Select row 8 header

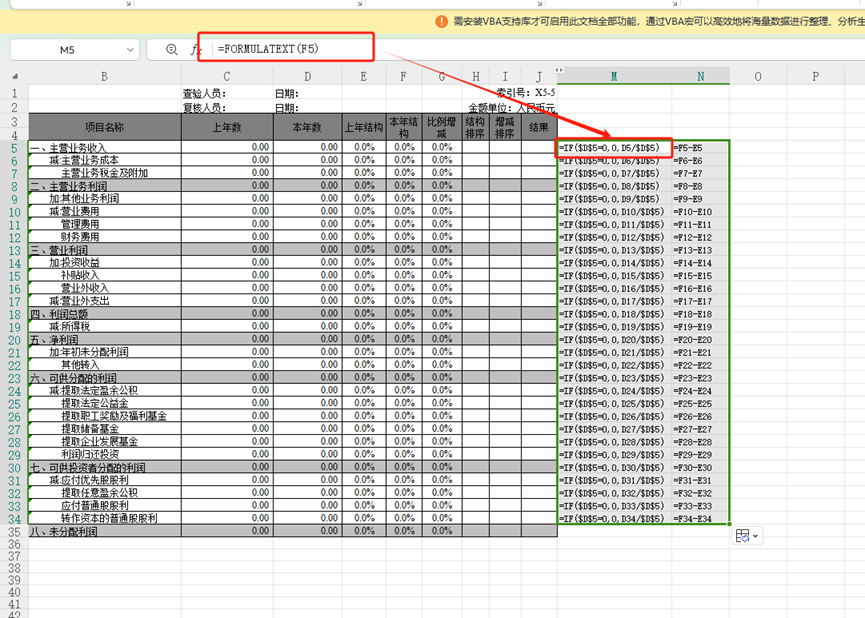tap(14, 187)
